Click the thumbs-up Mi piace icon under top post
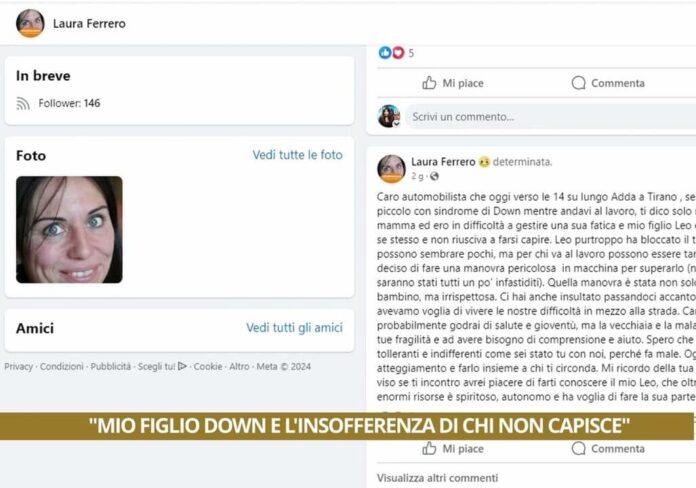 pyautogui.click(x=429, y=83)
